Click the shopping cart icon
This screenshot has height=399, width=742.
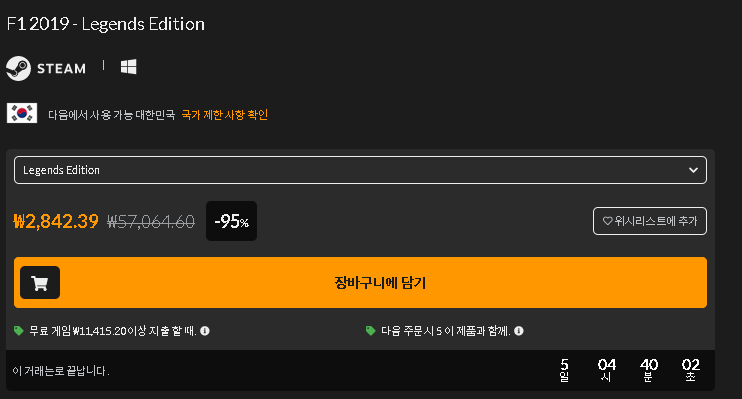coord(40,283)
